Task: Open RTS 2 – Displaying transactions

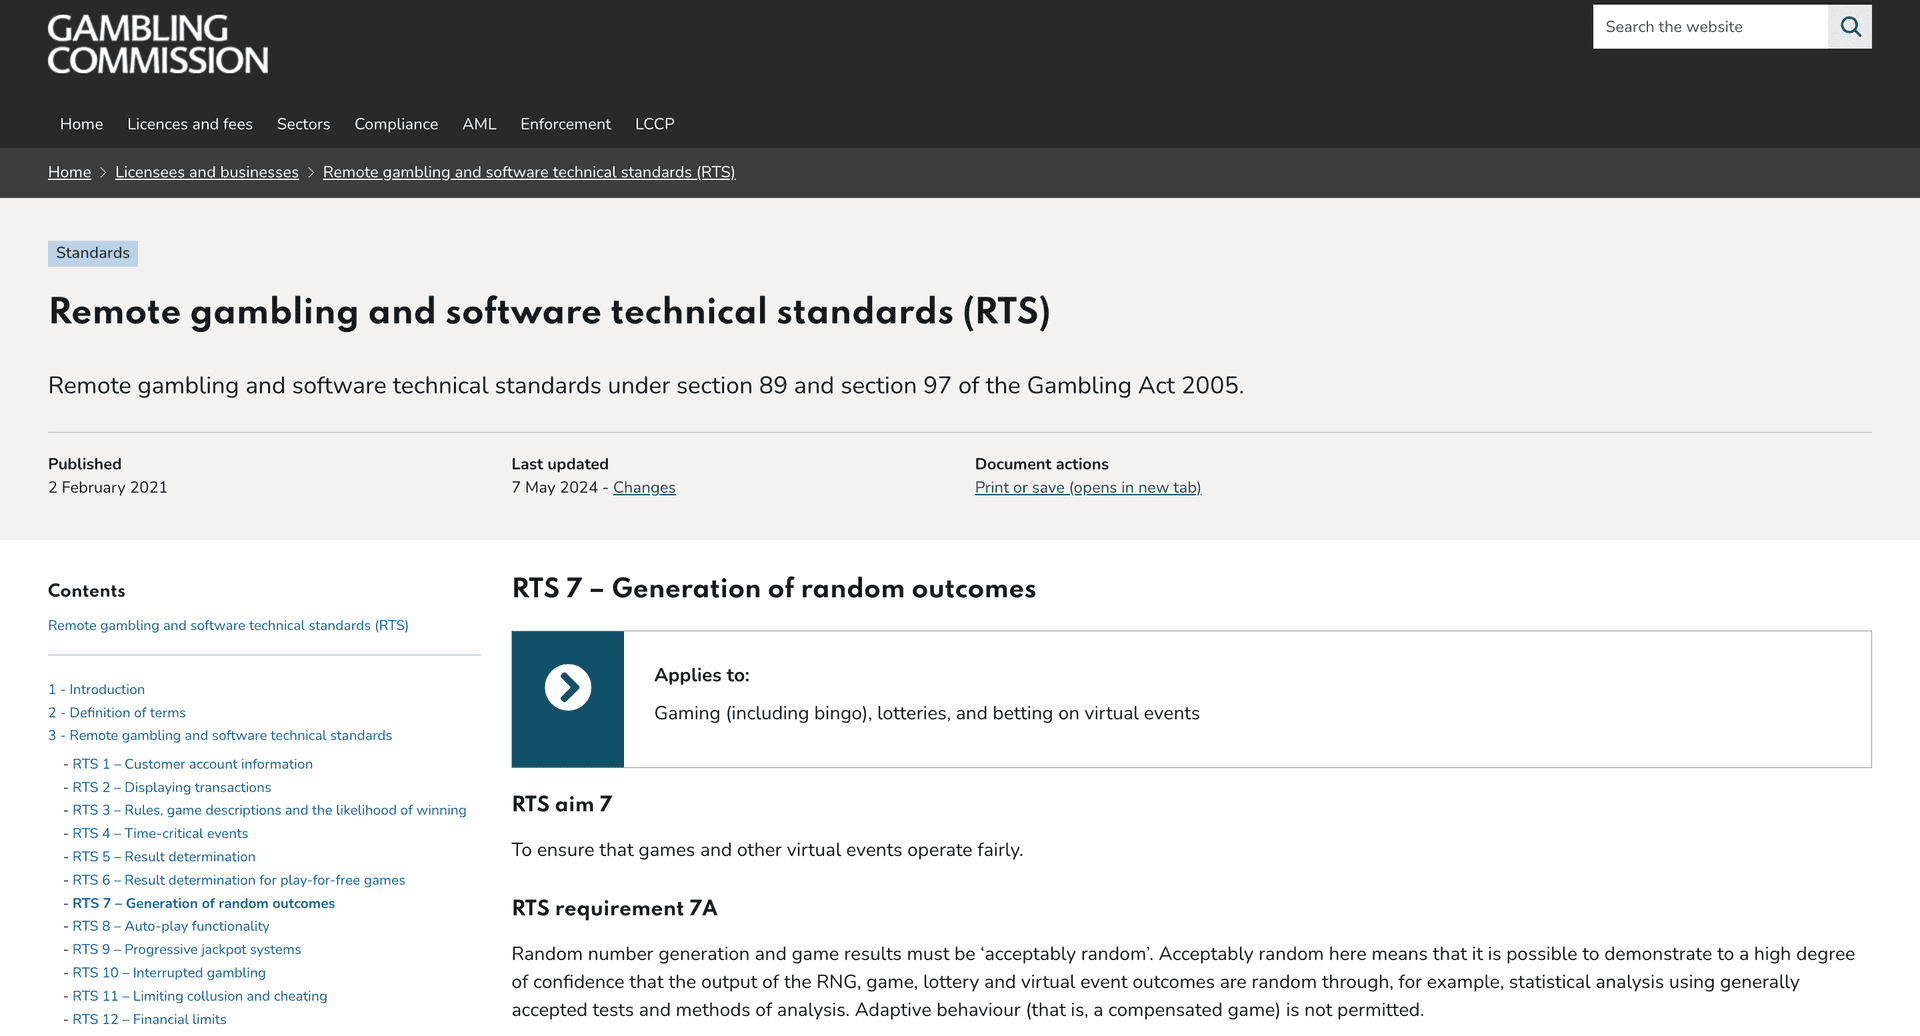Action: tap(171, 787)
